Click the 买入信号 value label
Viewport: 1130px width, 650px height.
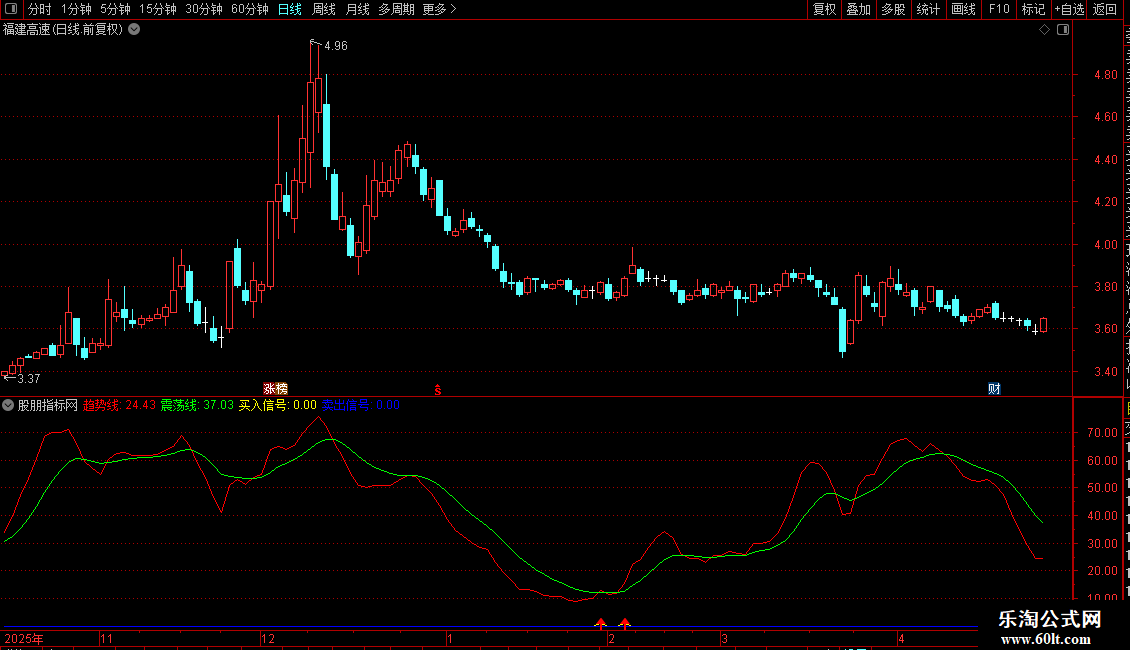(277, 405)
